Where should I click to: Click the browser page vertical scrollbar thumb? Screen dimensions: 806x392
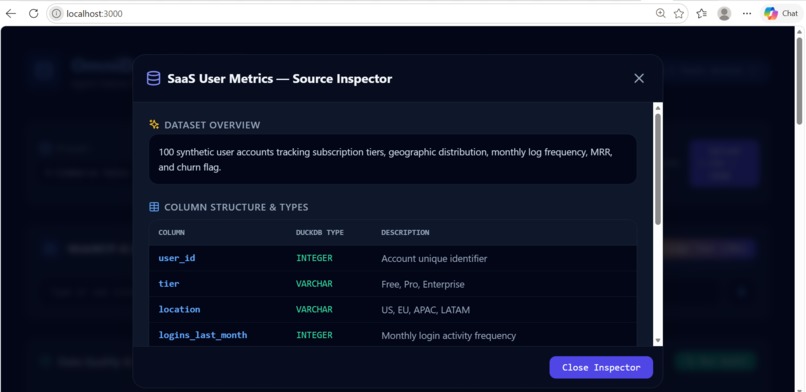point(799,80)
